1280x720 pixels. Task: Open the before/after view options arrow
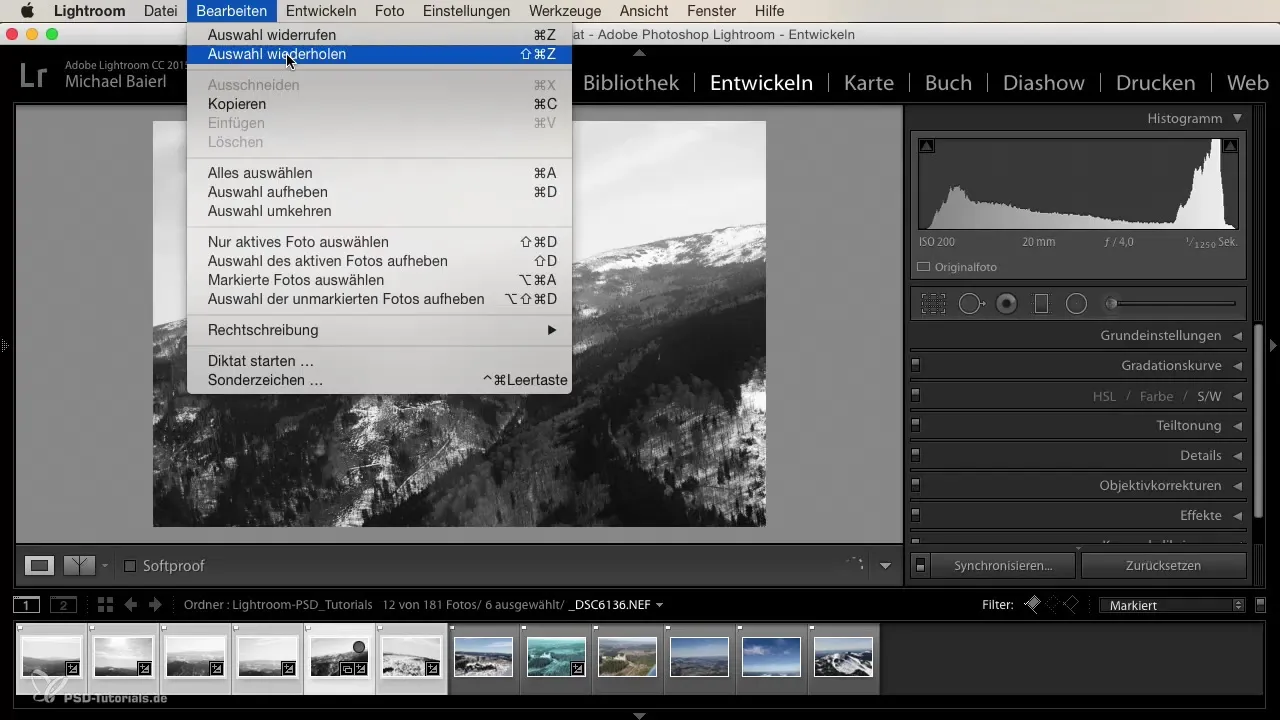tap(105, 566)
